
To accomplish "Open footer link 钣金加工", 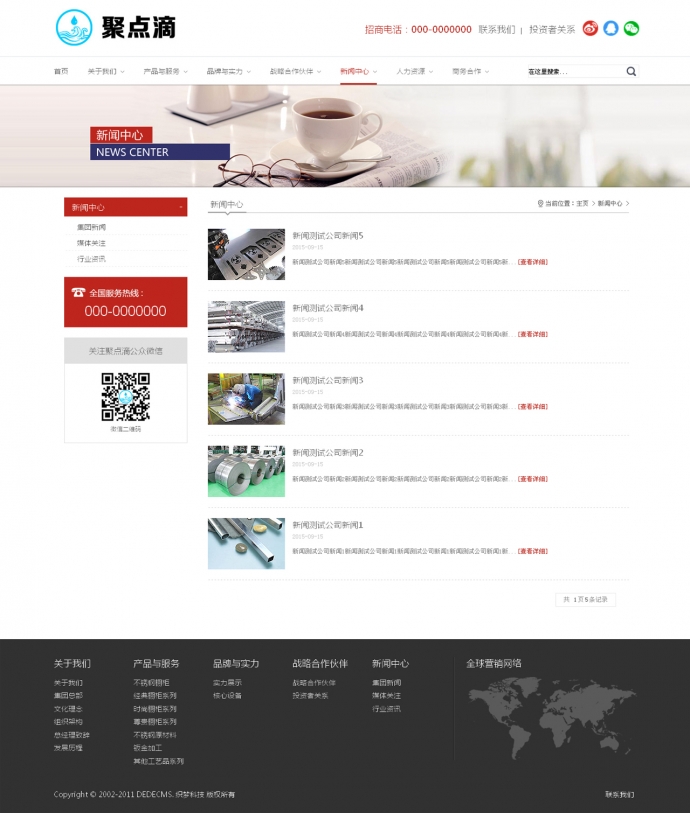I will coord(148,748).
